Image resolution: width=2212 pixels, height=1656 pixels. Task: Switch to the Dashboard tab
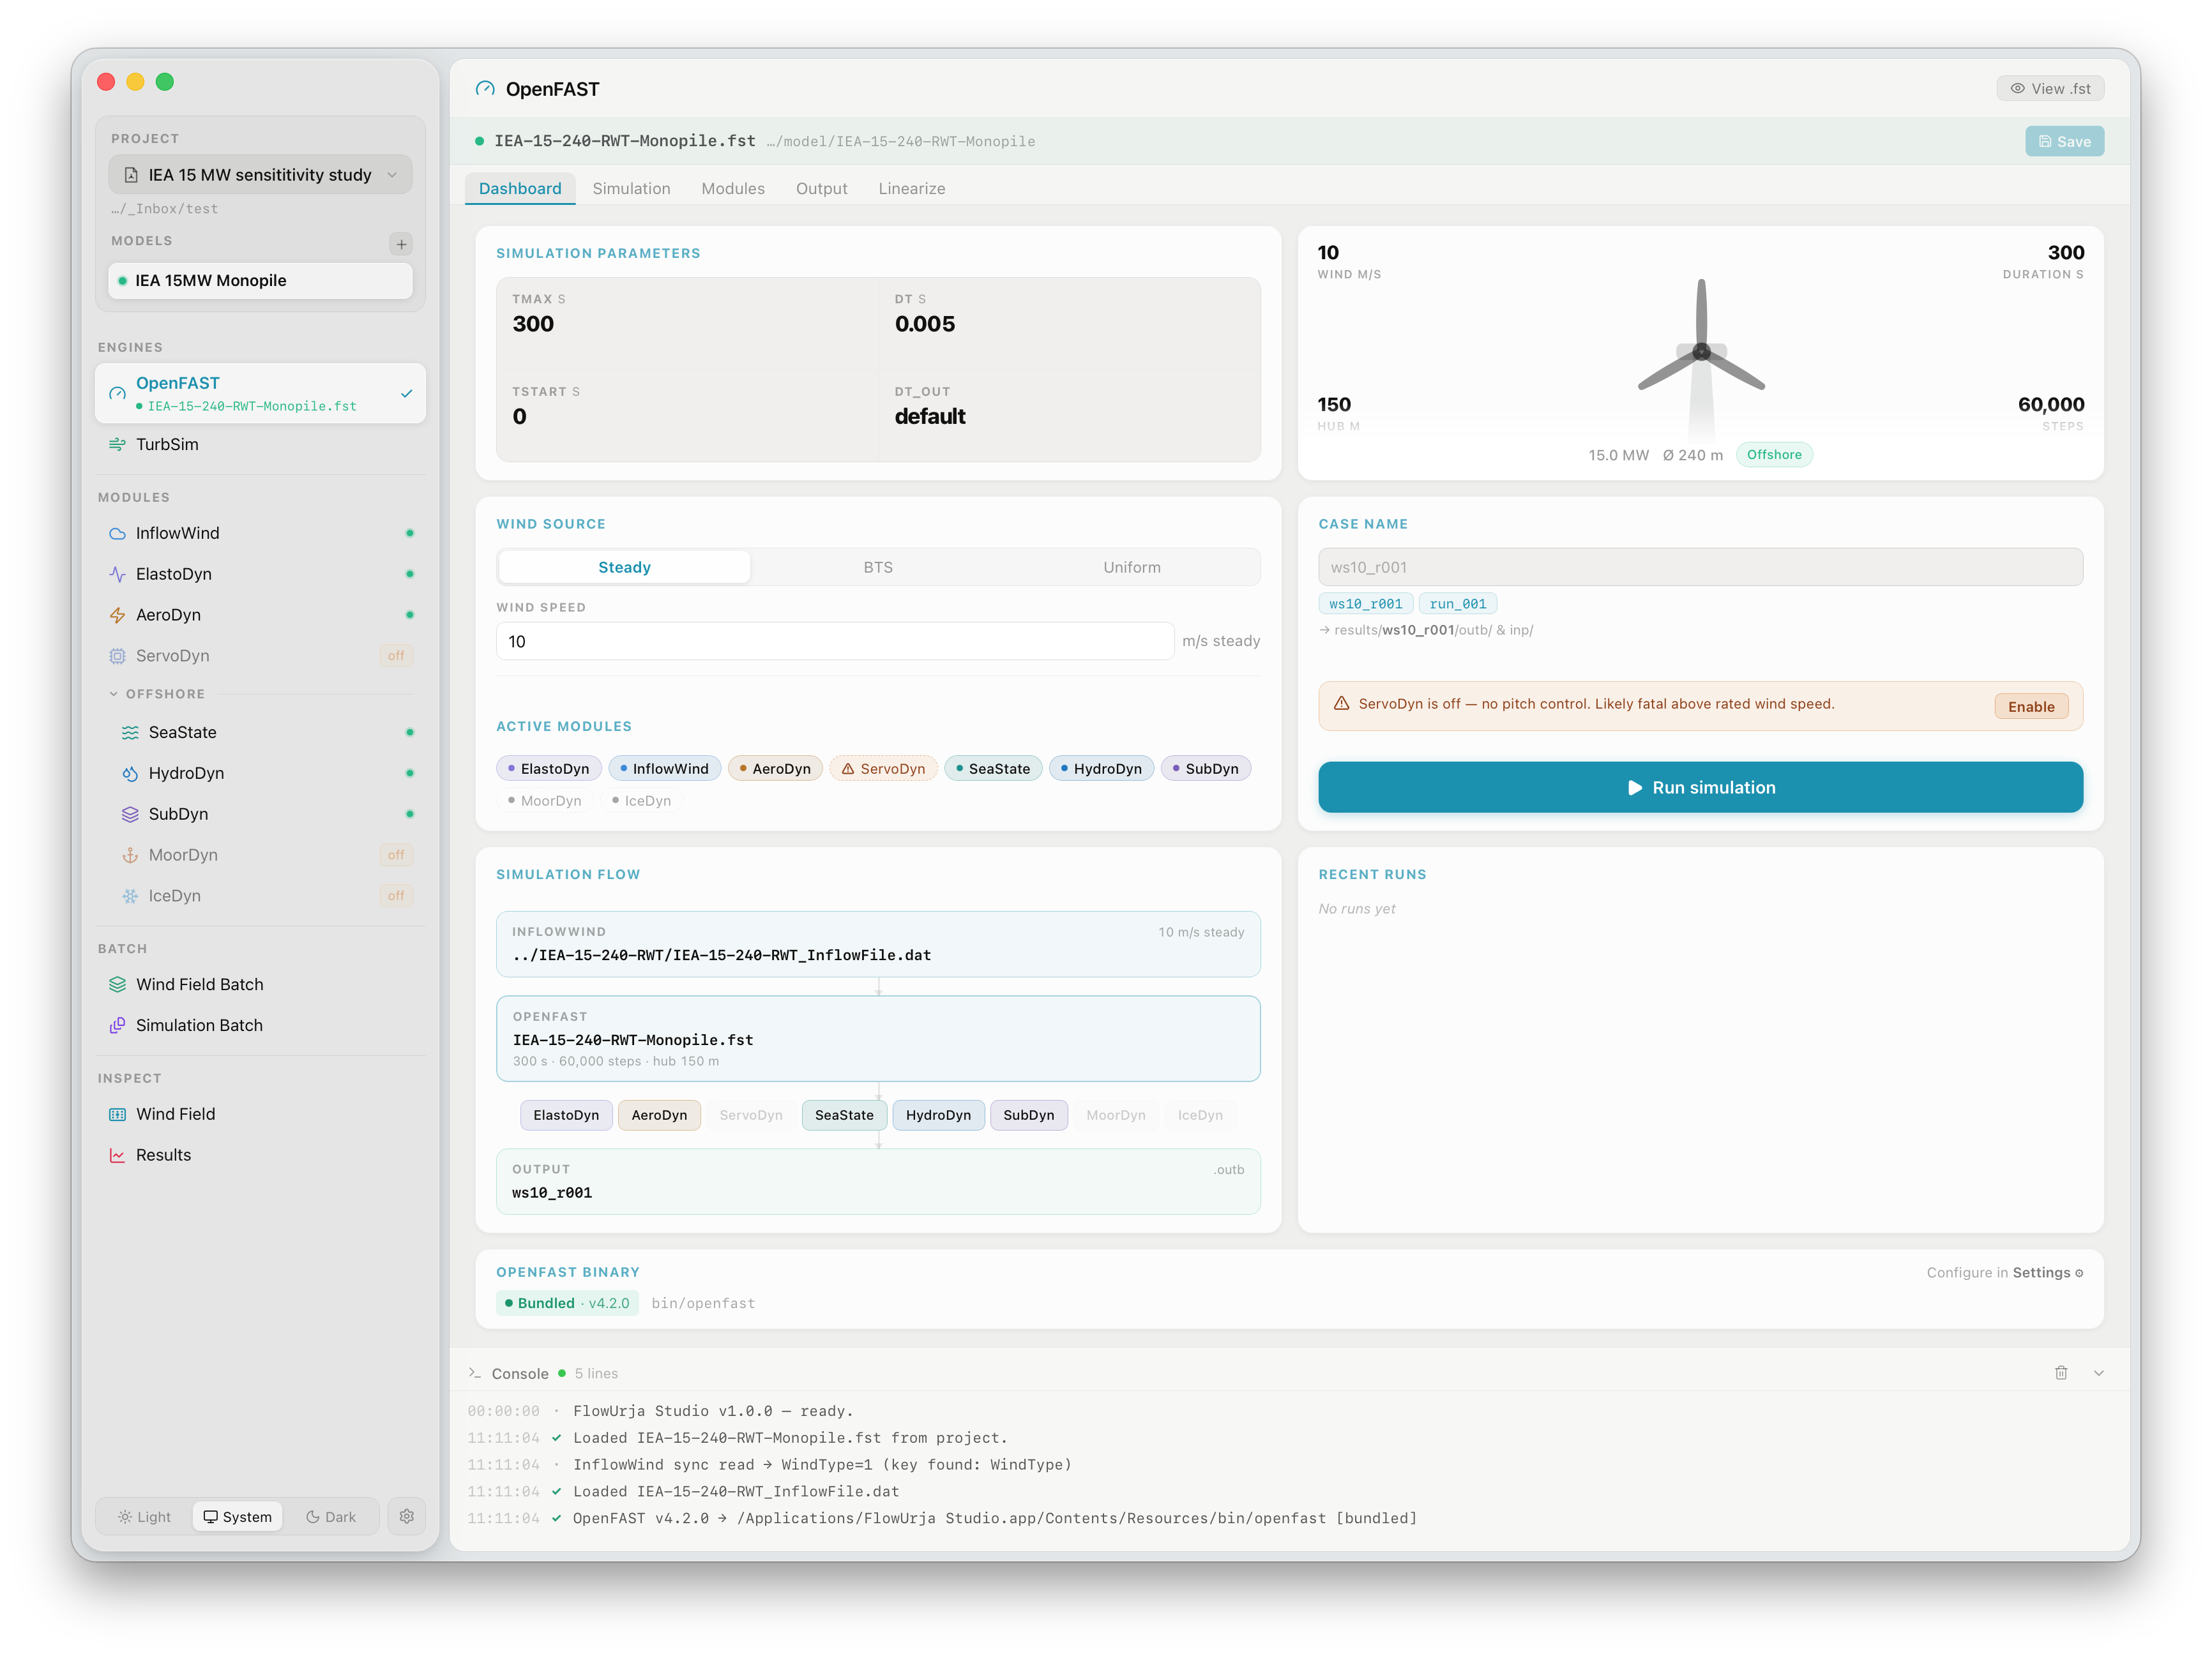(x=520, y=188)
